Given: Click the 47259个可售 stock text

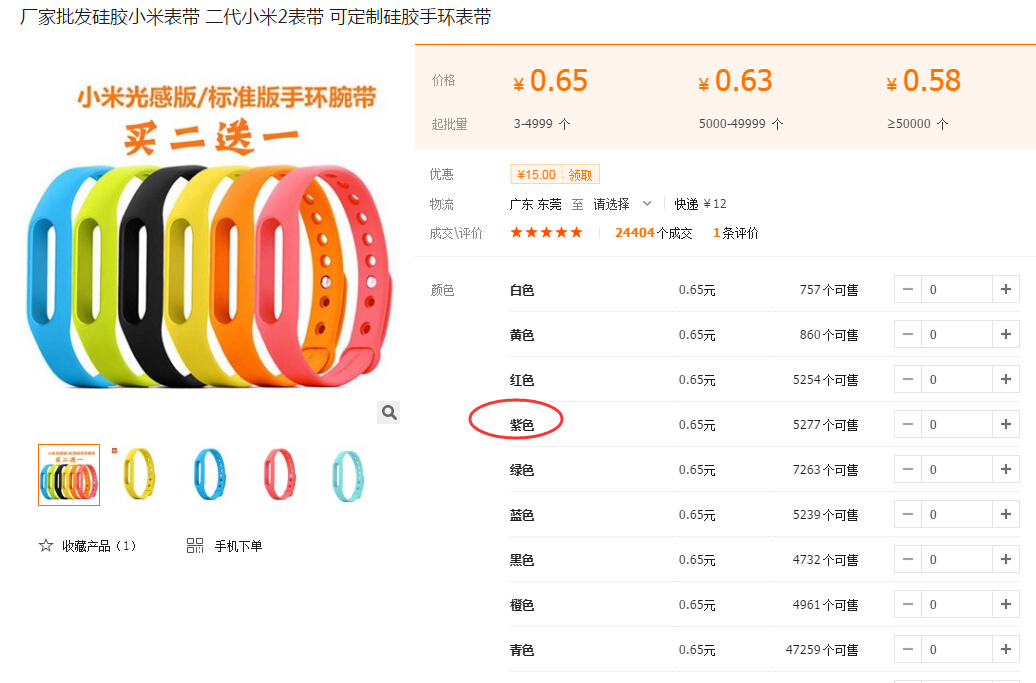Looking at the screenshot, I should tap(822, 650).
